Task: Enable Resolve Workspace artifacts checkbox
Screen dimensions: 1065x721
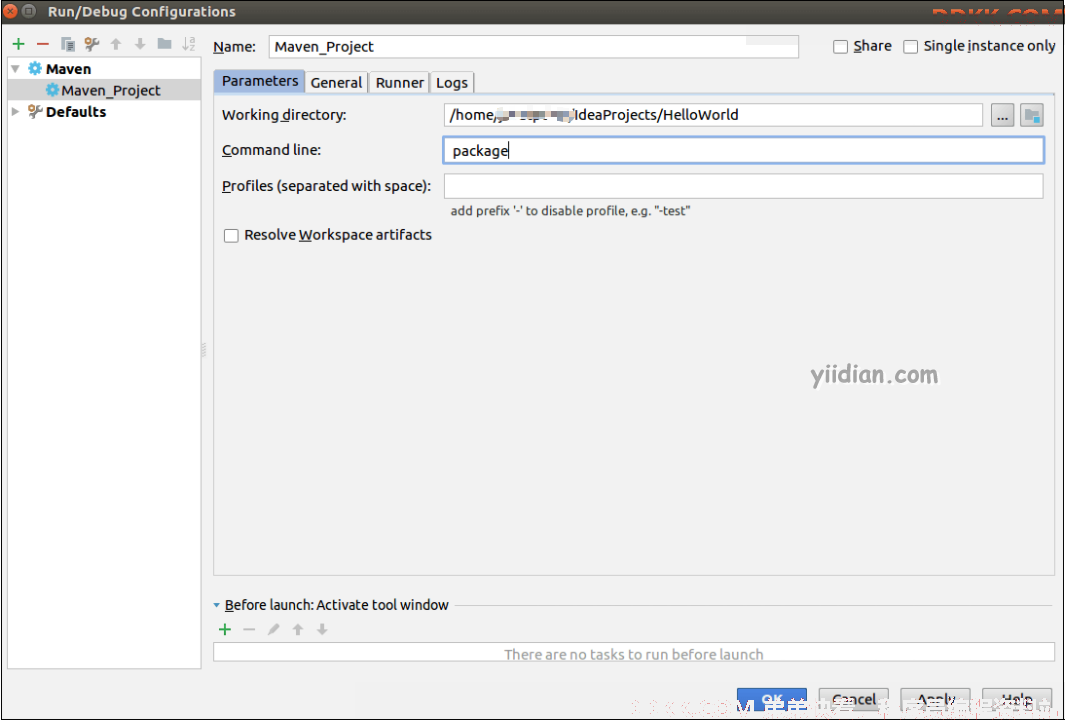Action: pyautogui.click(x=232, y=236)
